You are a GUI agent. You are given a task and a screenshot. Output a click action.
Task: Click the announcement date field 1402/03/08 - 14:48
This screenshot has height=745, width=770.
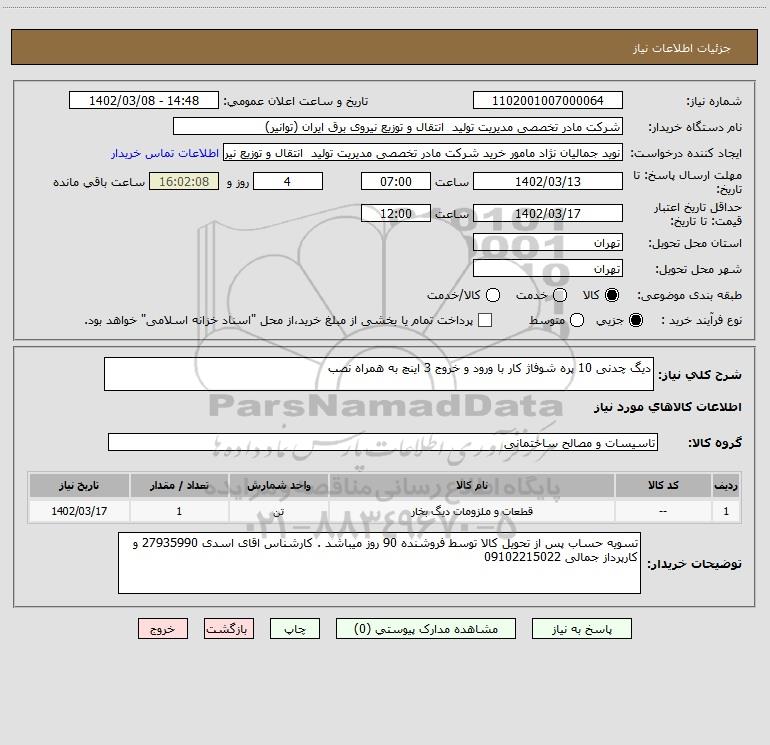144,100
